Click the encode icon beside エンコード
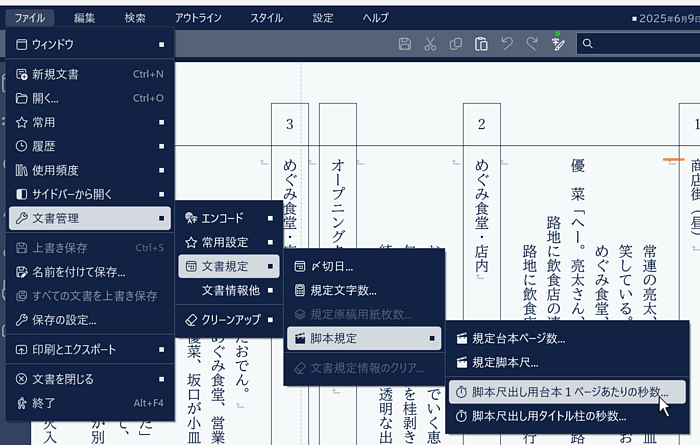 pyautogui.click(x=191, y=218)
